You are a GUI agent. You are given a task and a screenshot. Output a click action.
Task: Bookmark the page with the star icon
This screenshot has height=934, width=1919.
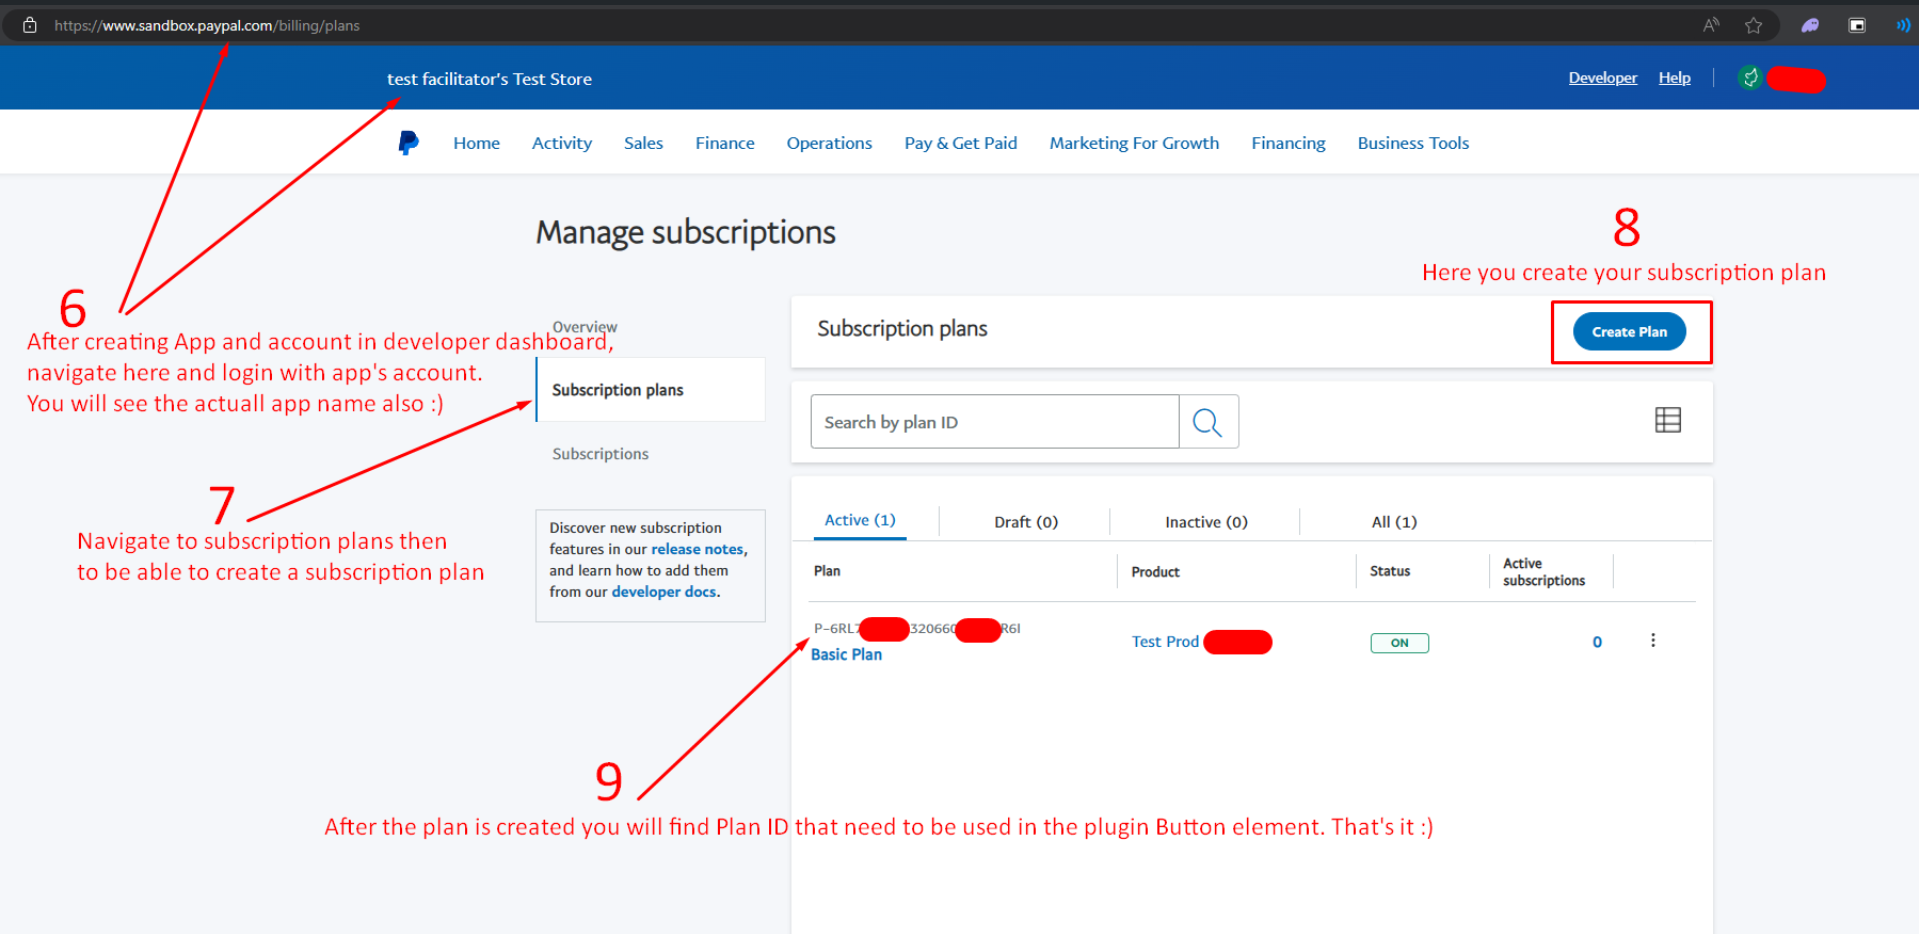[1753, 26]
